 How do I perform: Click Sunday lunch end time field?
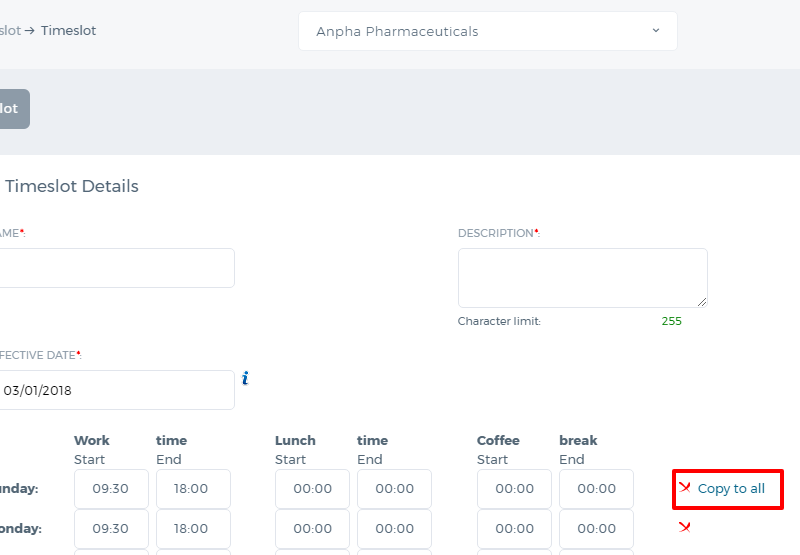pyautogui.click(x=394, y=489)
